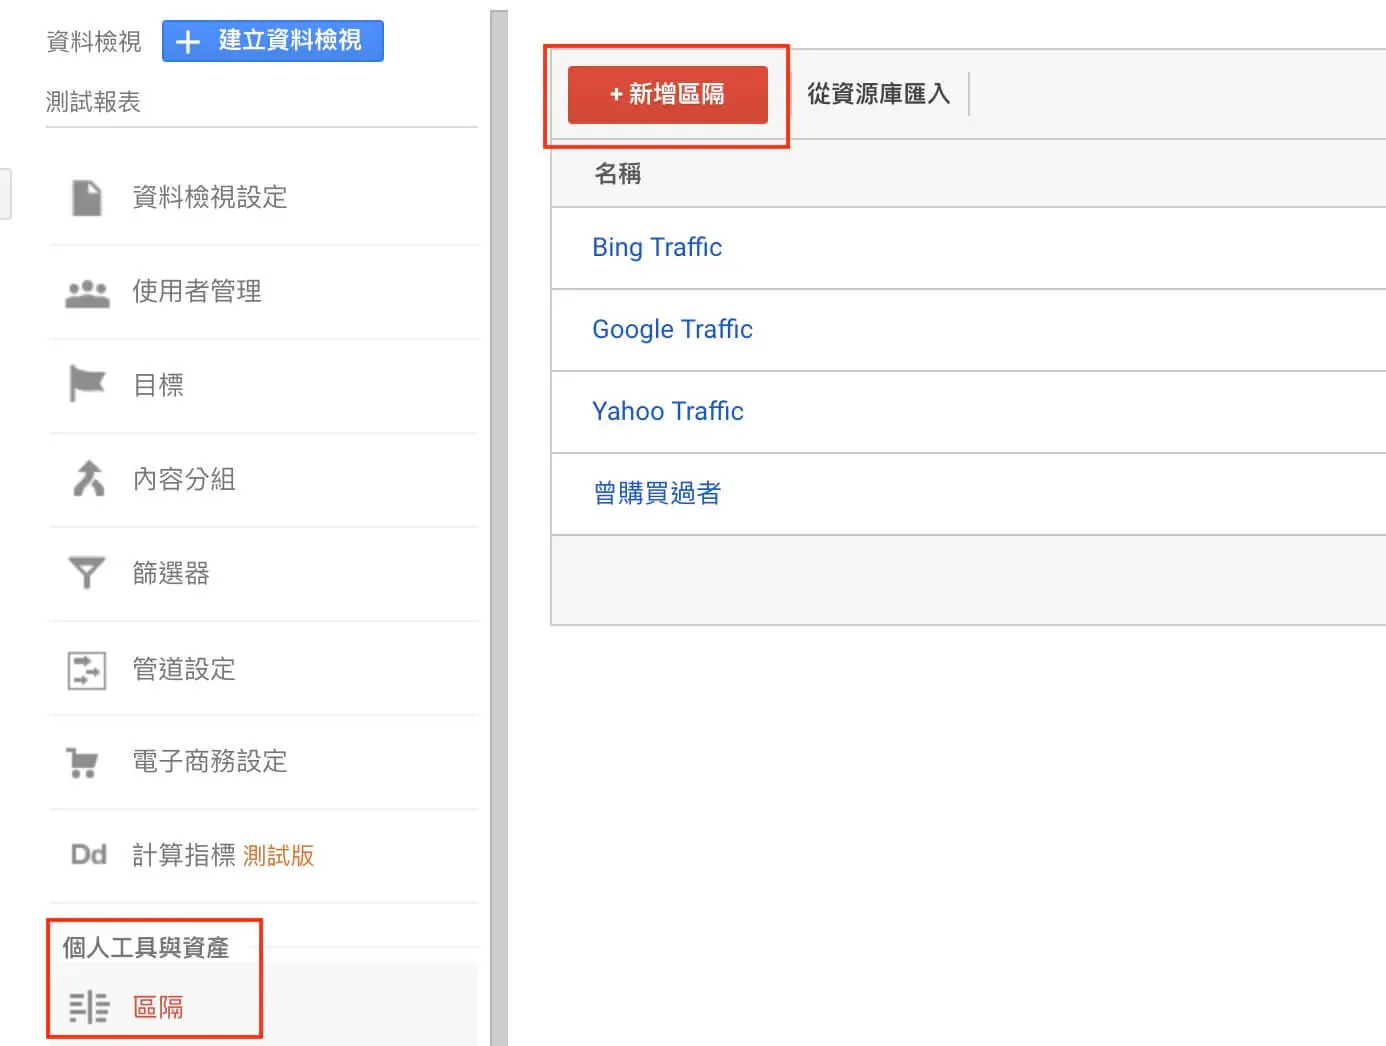1386x1046 pixels.
Task: Click the 資料檢視 column label
Action: coord(94,41)
